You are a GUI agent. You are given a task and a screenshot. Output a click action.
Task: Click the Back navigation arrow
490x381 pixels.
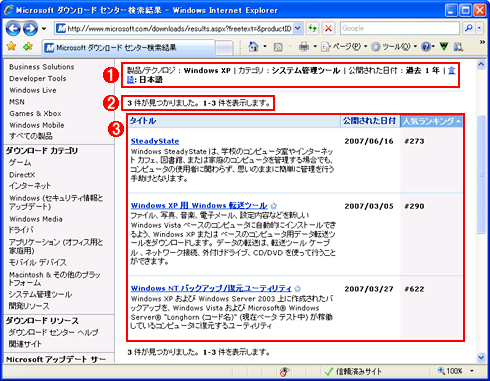coord(13,29)
